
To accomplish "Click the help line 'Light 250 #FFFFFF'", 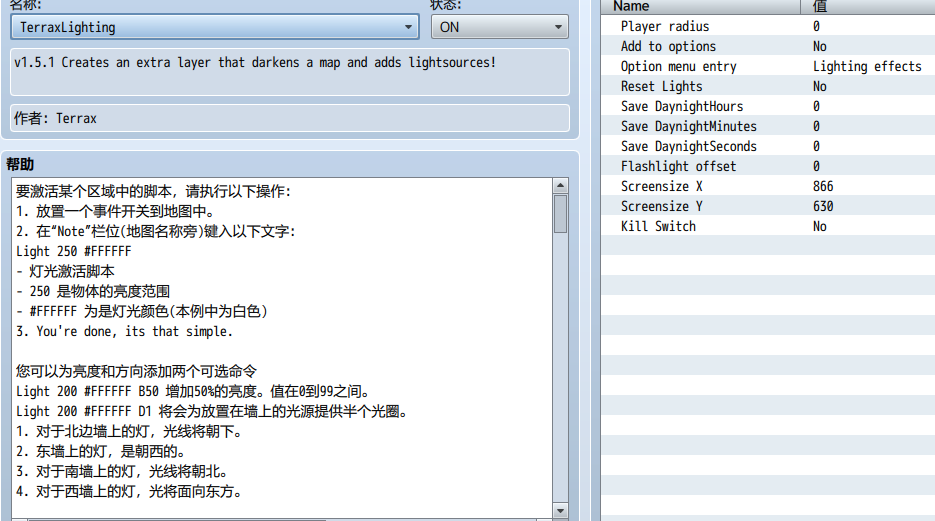I will click(73, 251).
